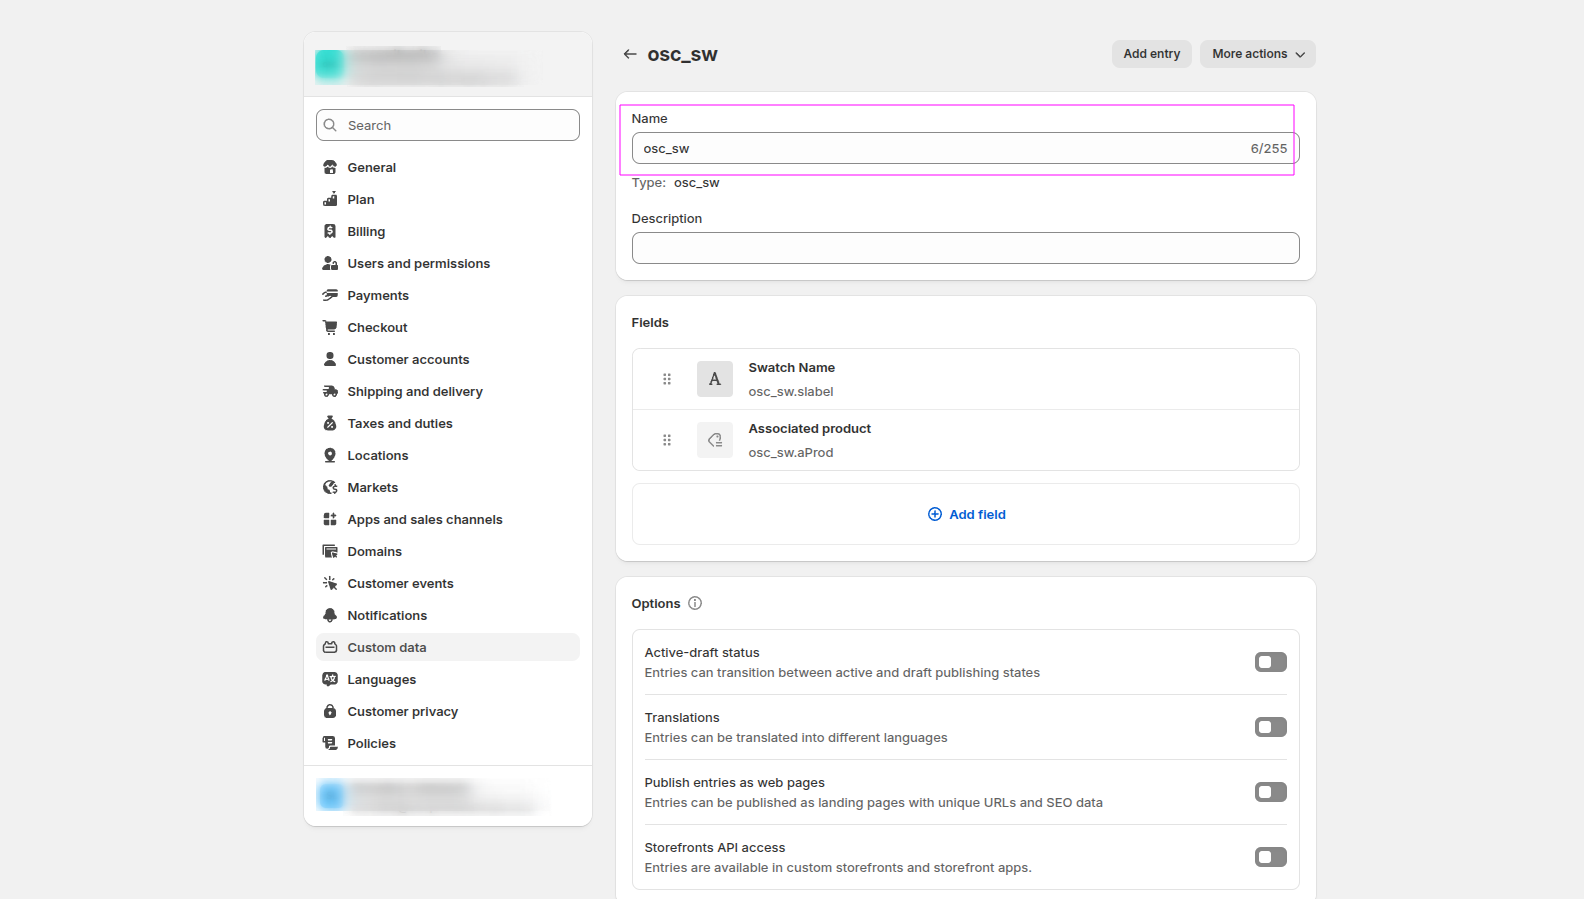The image size is (1584, 899).
Task: Go to Taxes and duties
Action: 448,423
